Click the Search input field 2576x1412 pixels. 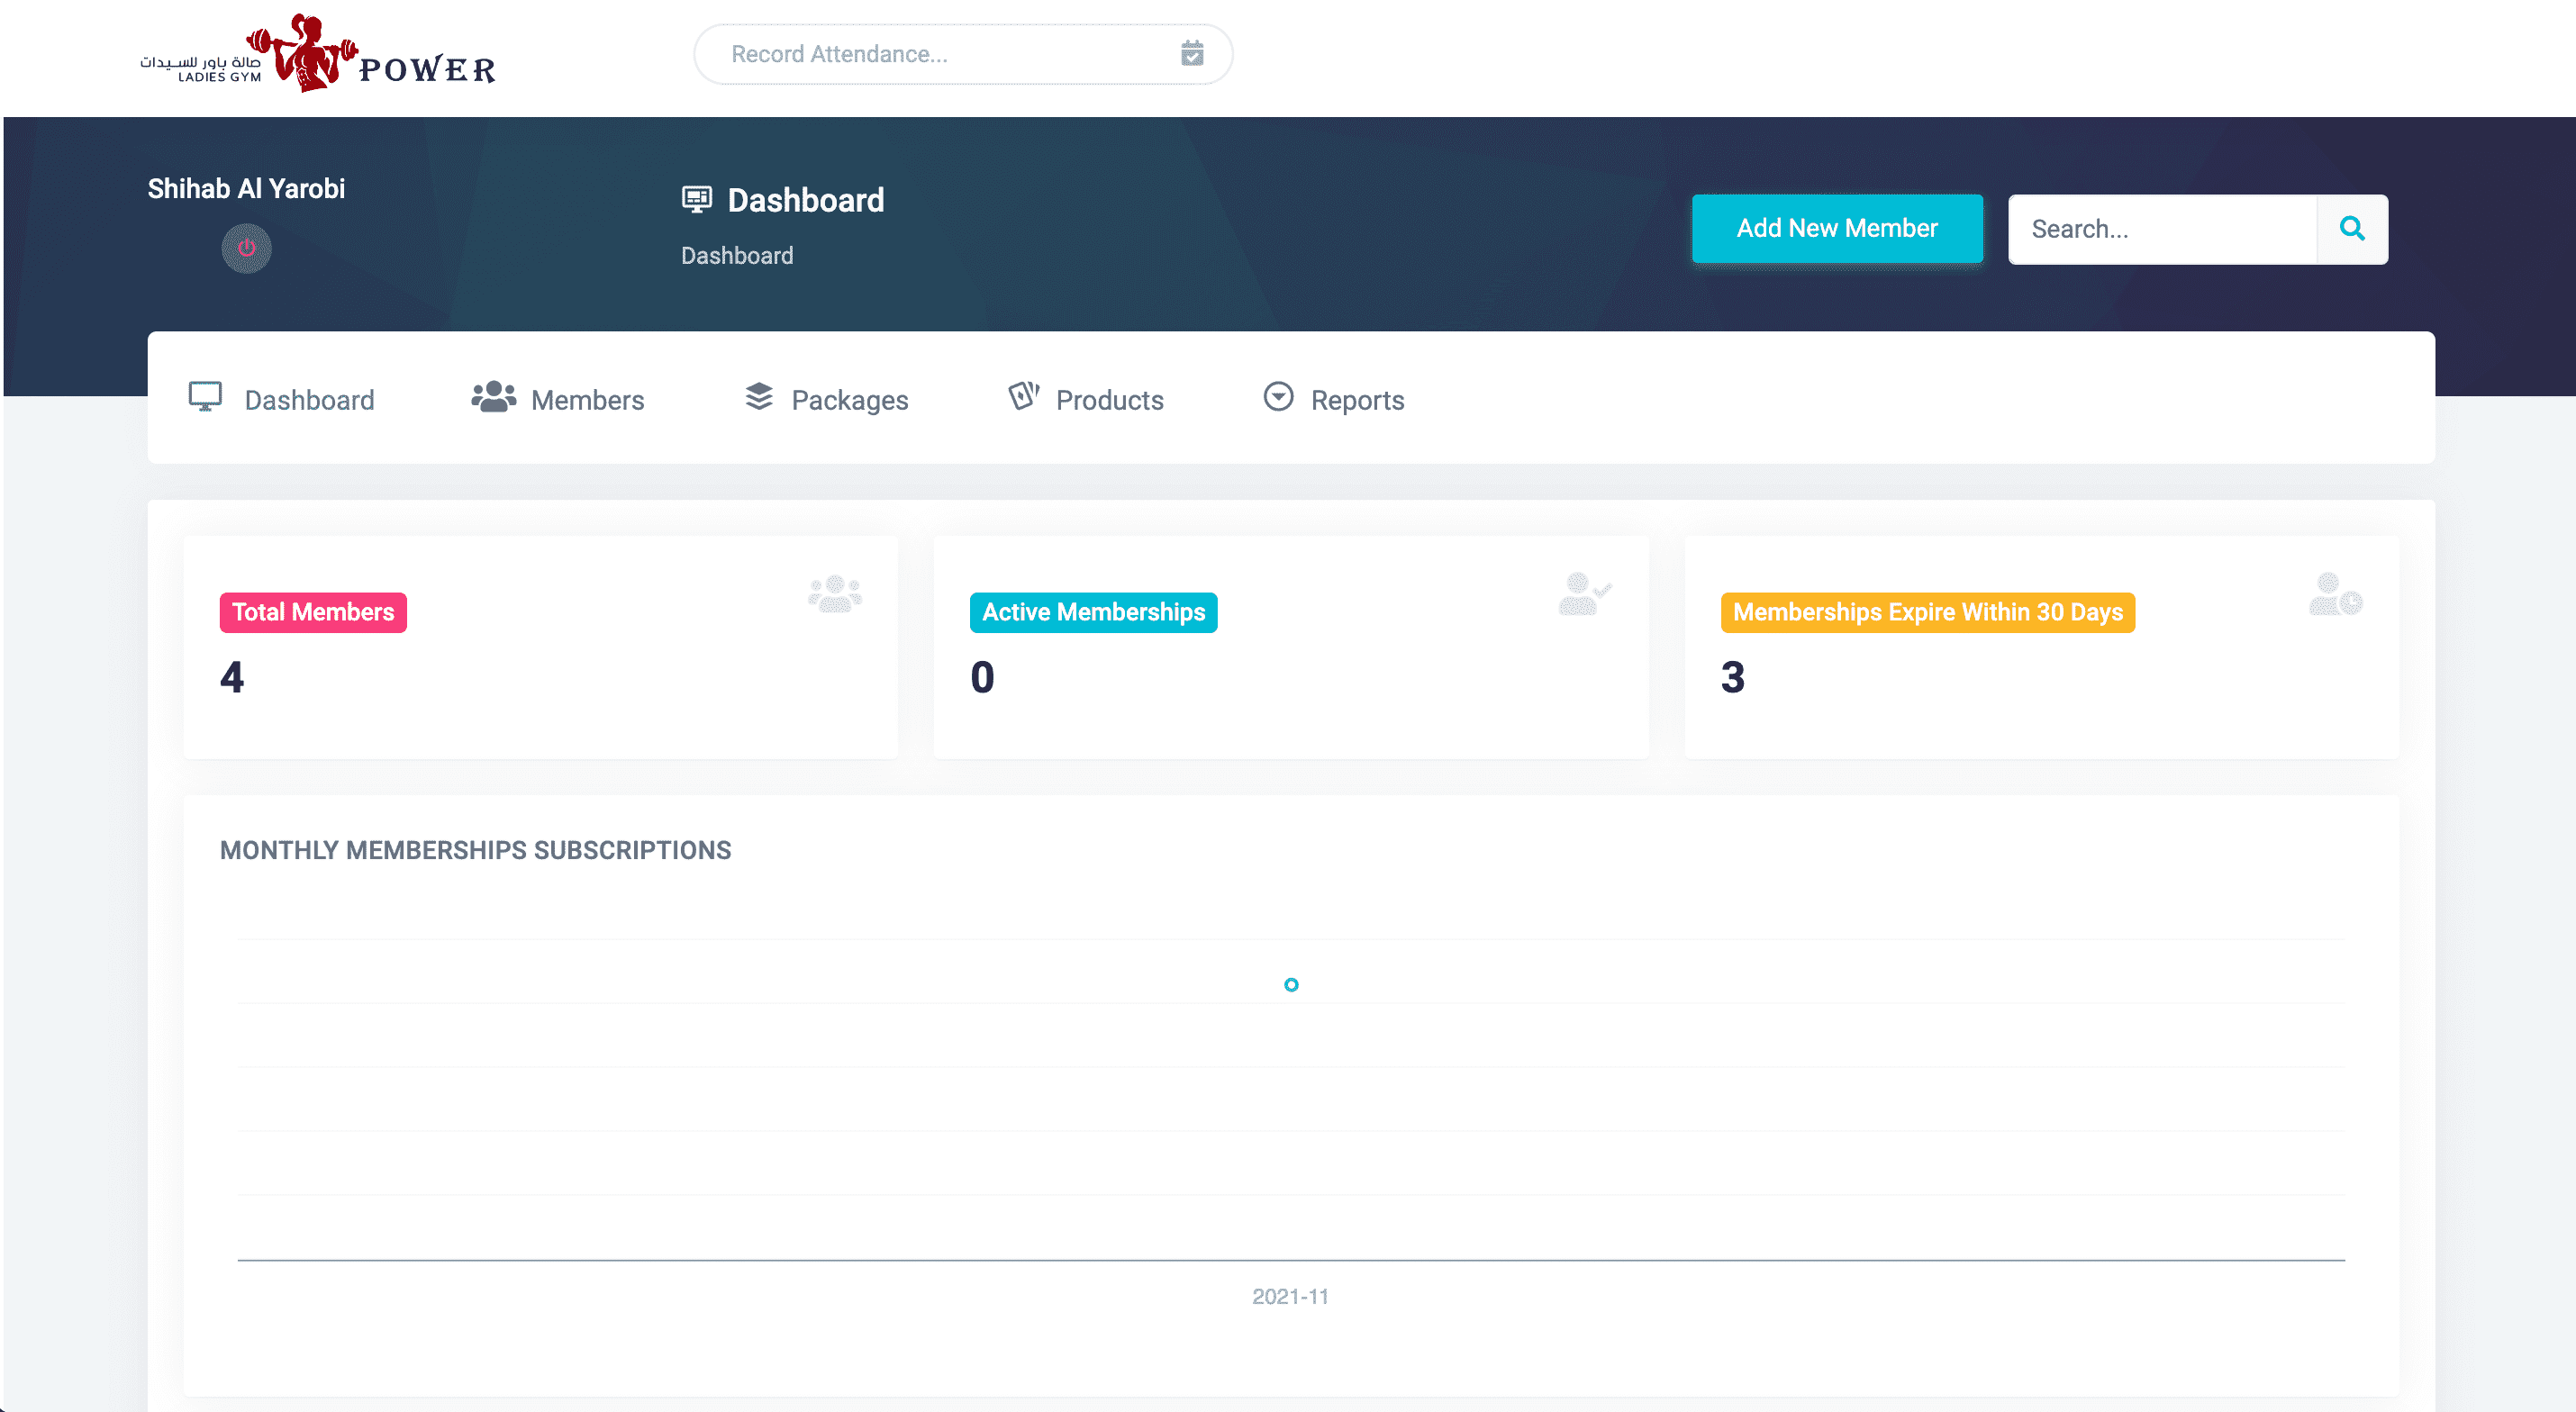pyautogui.click(x=2162, y=229)
